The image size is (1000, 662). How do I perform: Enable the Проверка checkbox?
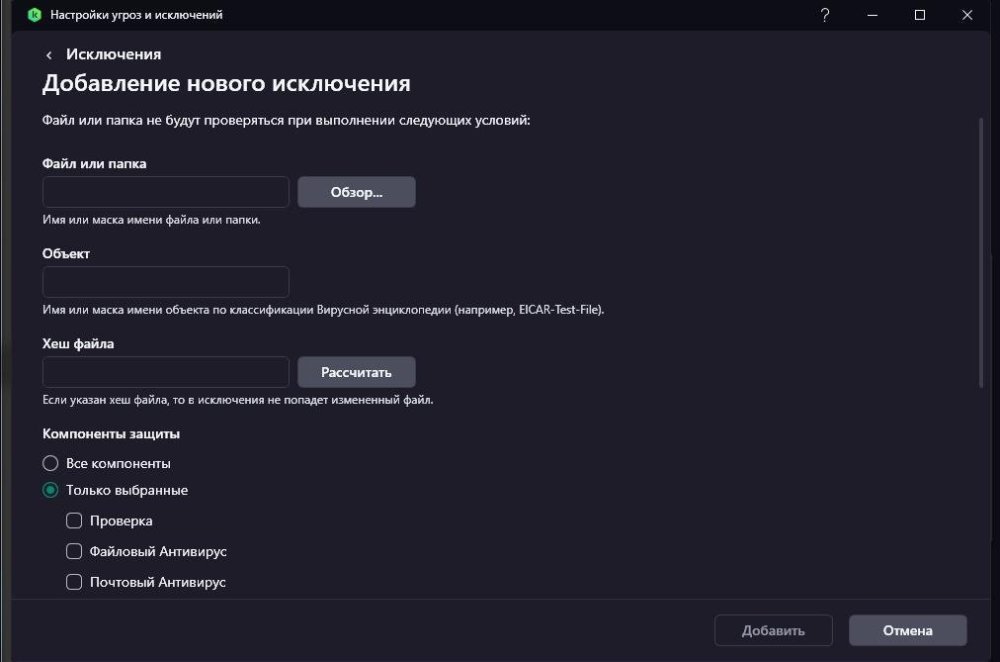tap(74, 521)
